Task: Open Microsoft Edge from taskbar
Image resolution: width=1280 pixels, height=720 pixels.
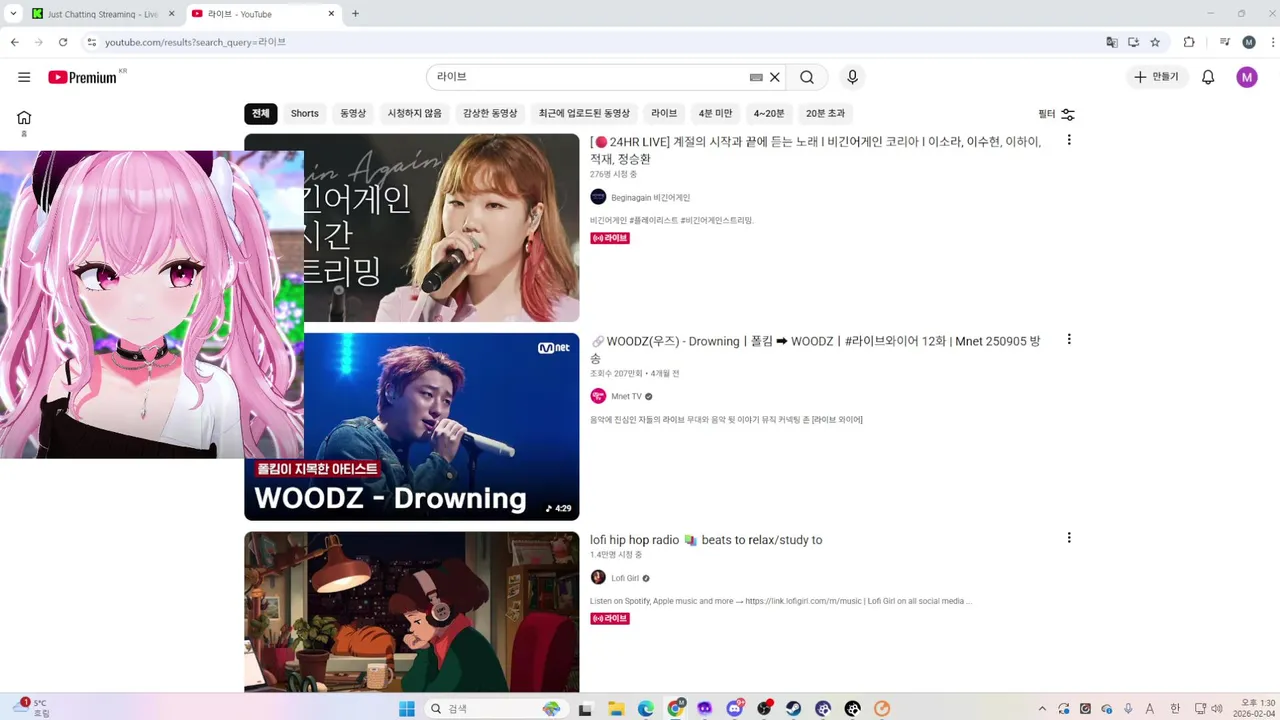Action: 646,709
